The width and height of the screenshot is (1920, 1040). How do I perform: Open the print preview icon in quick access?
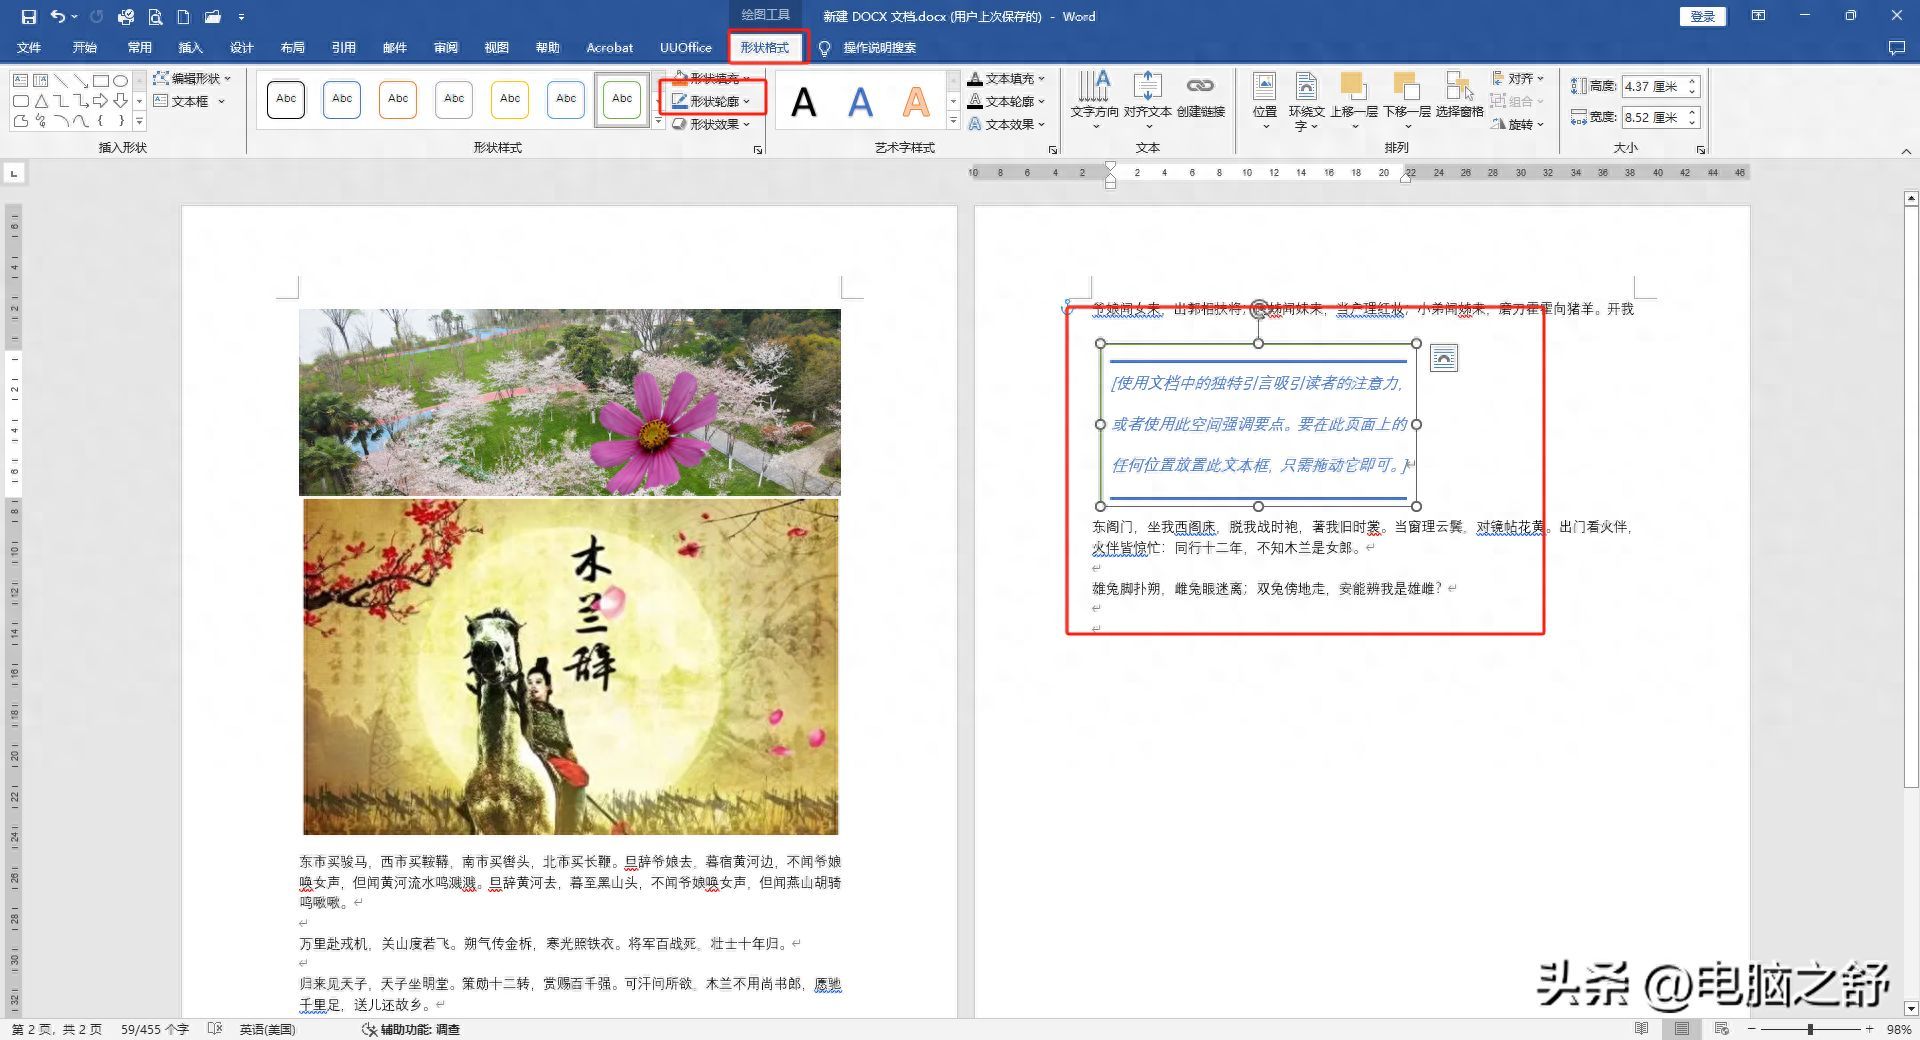155,17
